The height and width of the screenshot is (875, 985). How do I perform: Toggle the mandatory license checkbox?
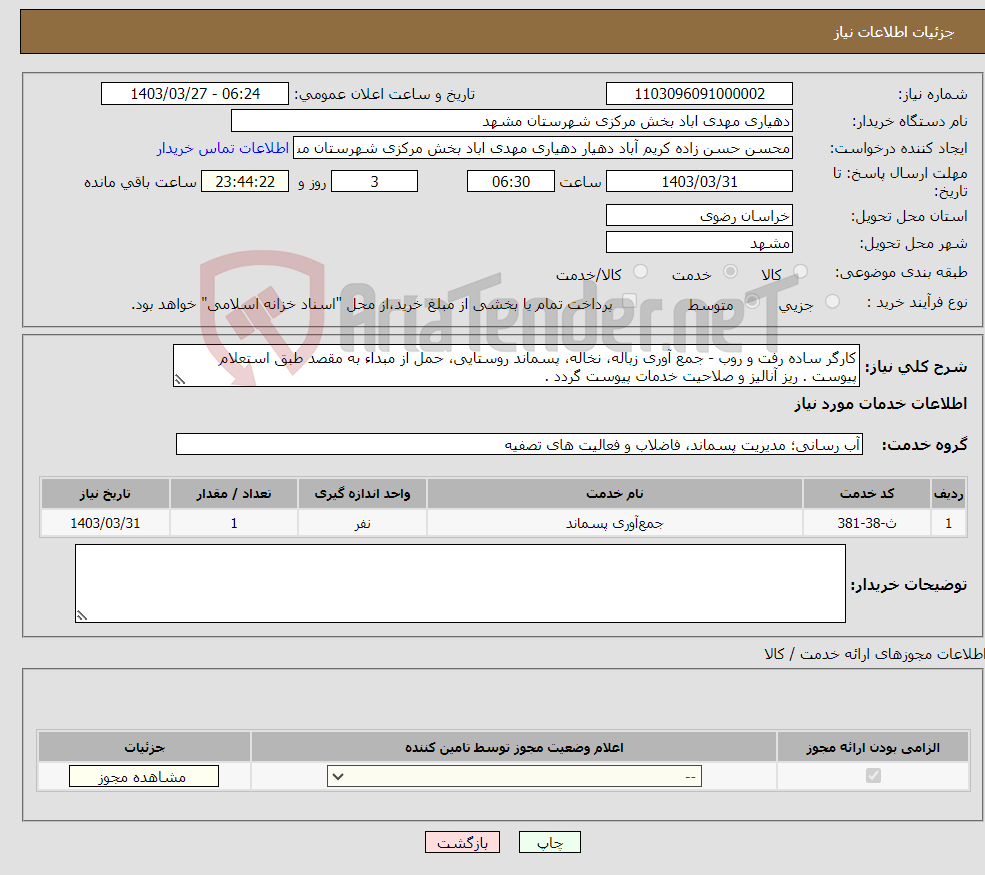tap(873, 776)
